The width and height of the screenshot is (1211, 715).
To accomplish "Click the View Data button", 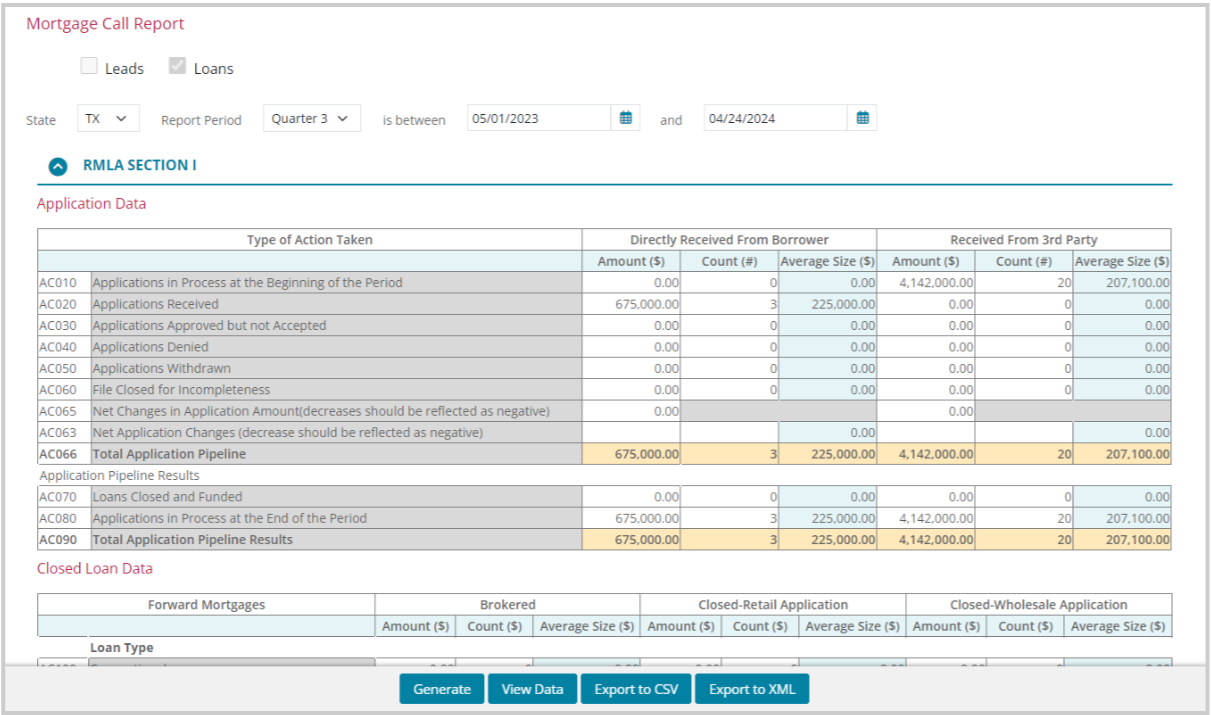I will pyautogui.click(x=532, y=689).
